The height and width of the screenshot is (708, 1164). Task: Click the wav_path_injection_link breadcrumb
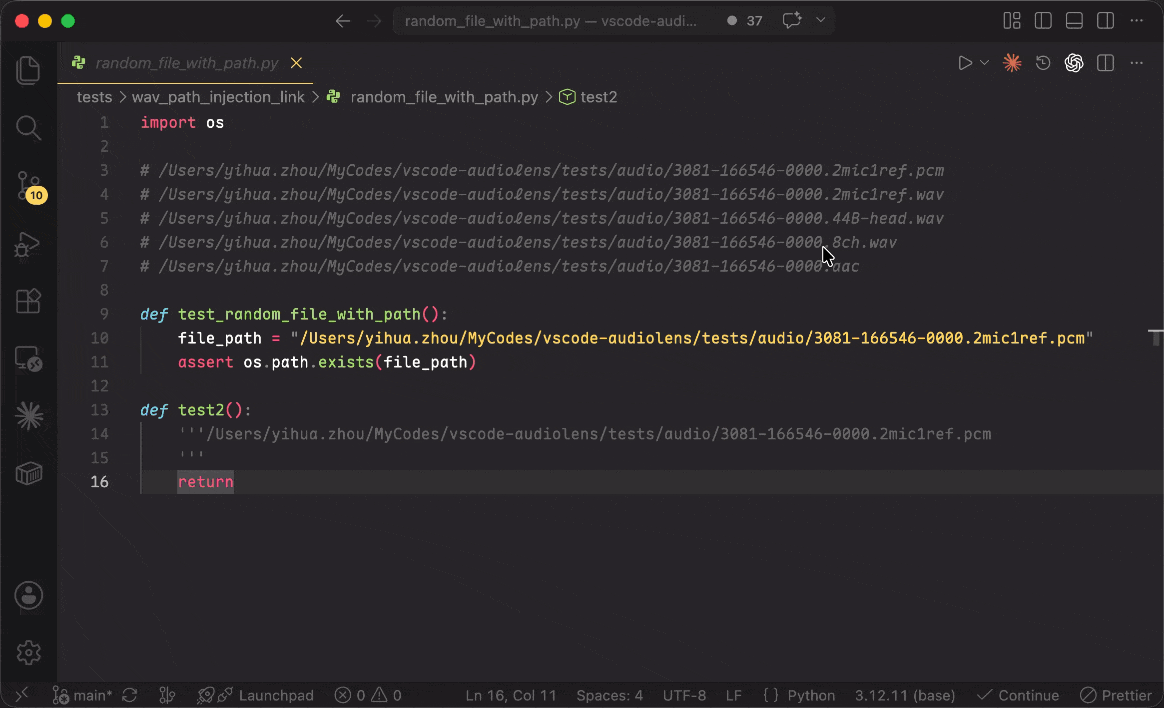coord(218,97)
